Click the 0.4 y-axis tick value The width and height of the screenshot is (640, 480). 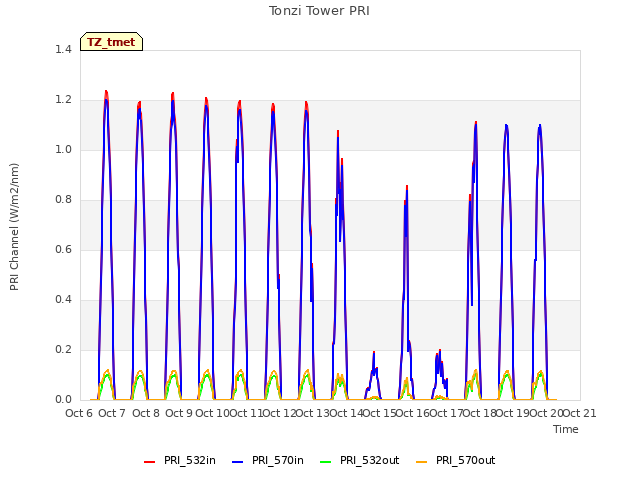63,300
